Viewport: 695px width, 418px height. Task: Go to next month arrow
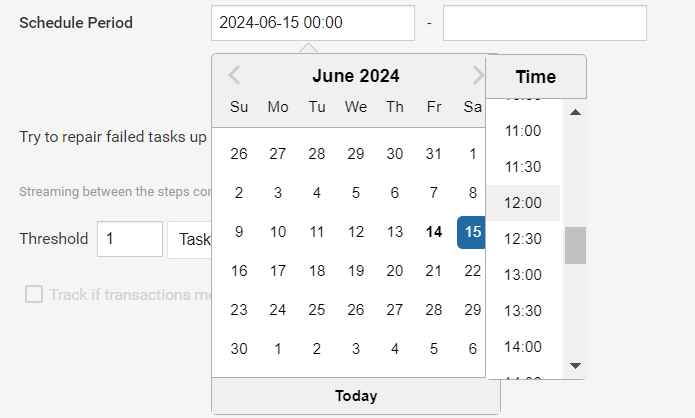pyautogui.click(x=478, y=75)
